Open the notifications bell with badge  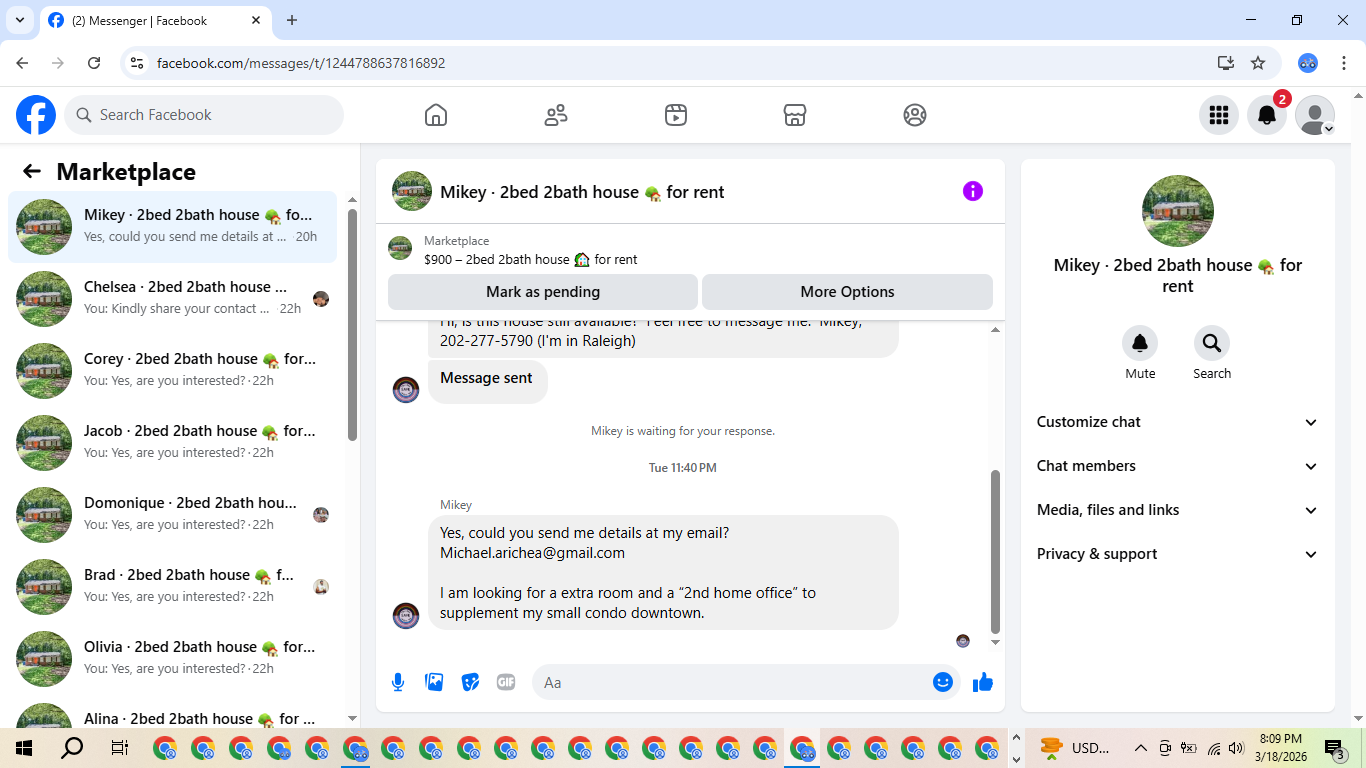1267,115
